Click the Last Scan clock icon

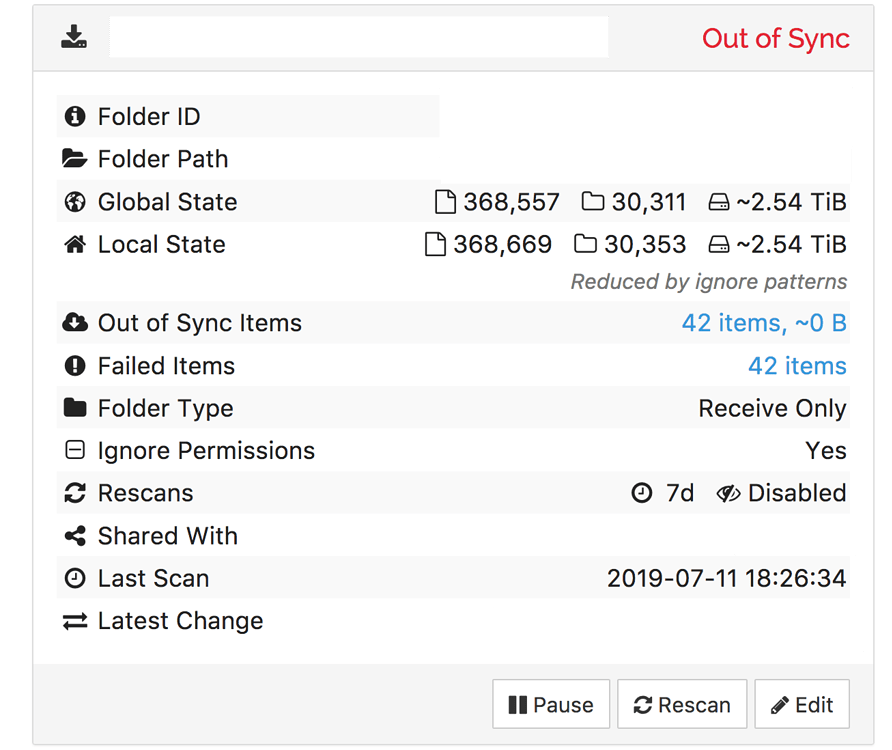tap(75, 578)
